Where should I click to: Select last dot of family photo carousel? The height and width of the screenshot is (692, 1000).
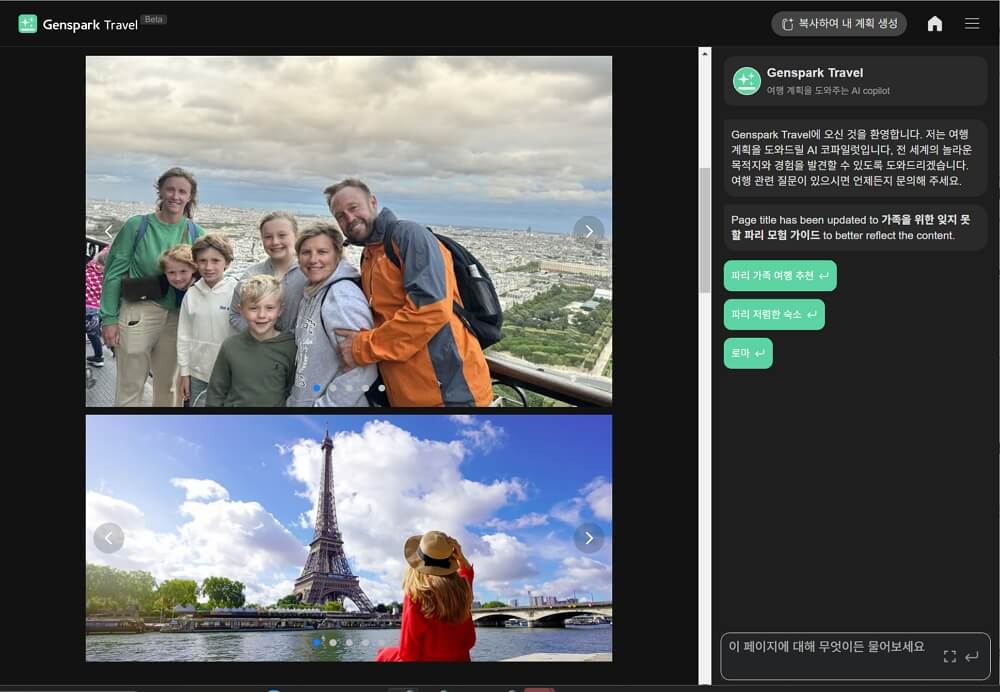pyautogui.click(x=382, y=388)
